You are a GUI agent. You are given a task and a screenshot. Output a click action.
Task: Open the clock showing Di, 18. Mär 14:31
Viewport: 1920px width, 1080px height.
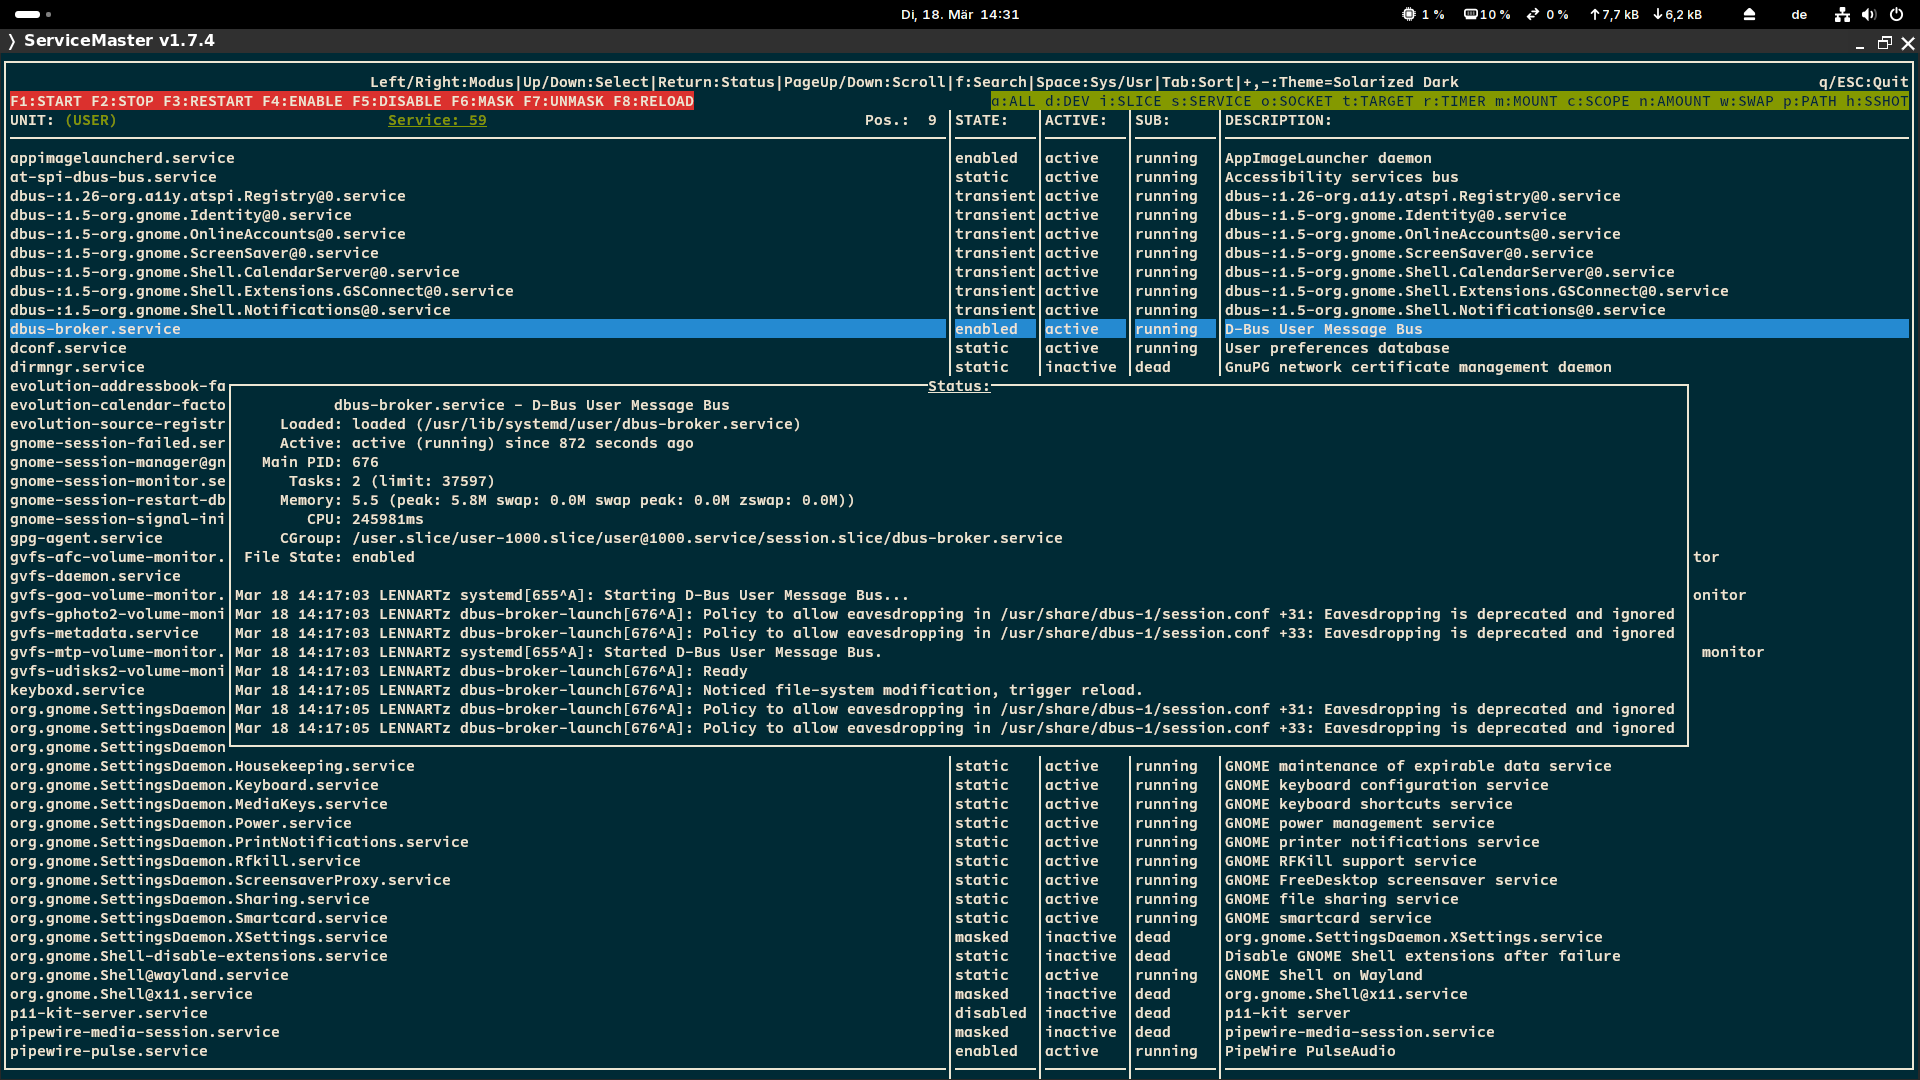(959, 14)
